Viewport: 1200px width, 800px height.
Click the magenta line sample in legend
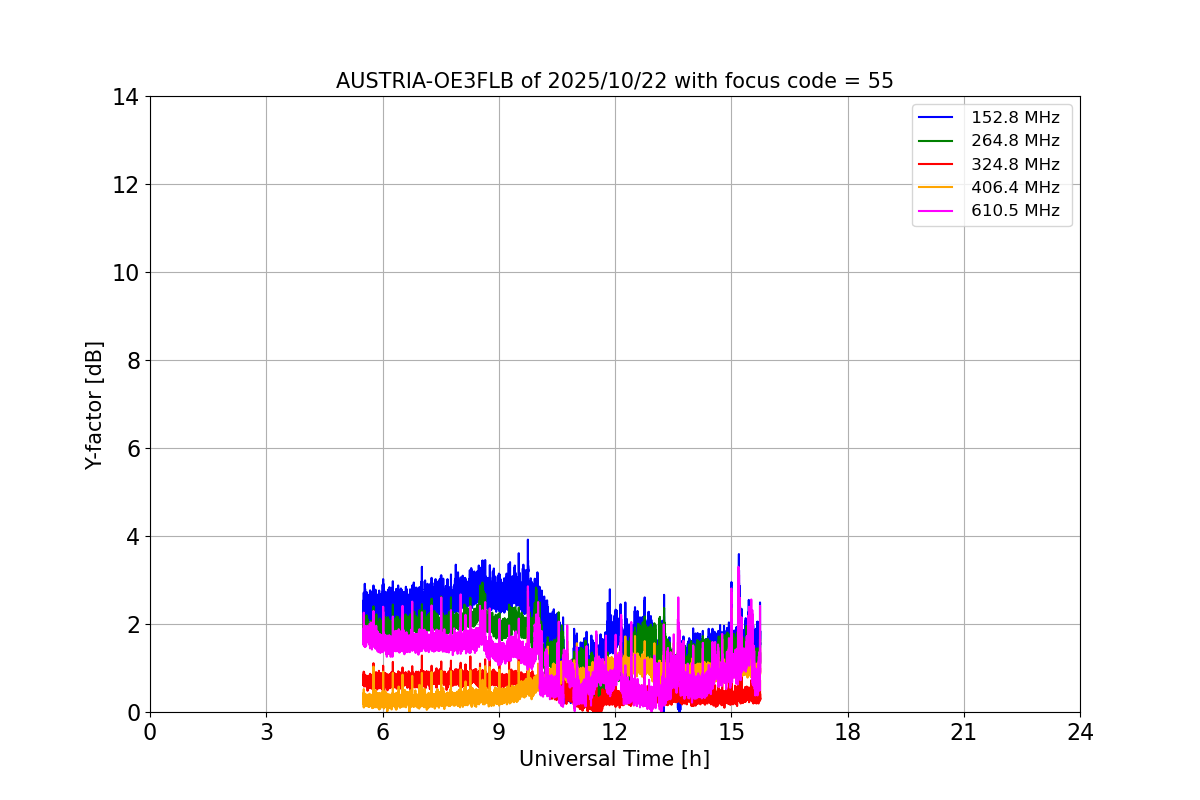[x=936, y=211]
